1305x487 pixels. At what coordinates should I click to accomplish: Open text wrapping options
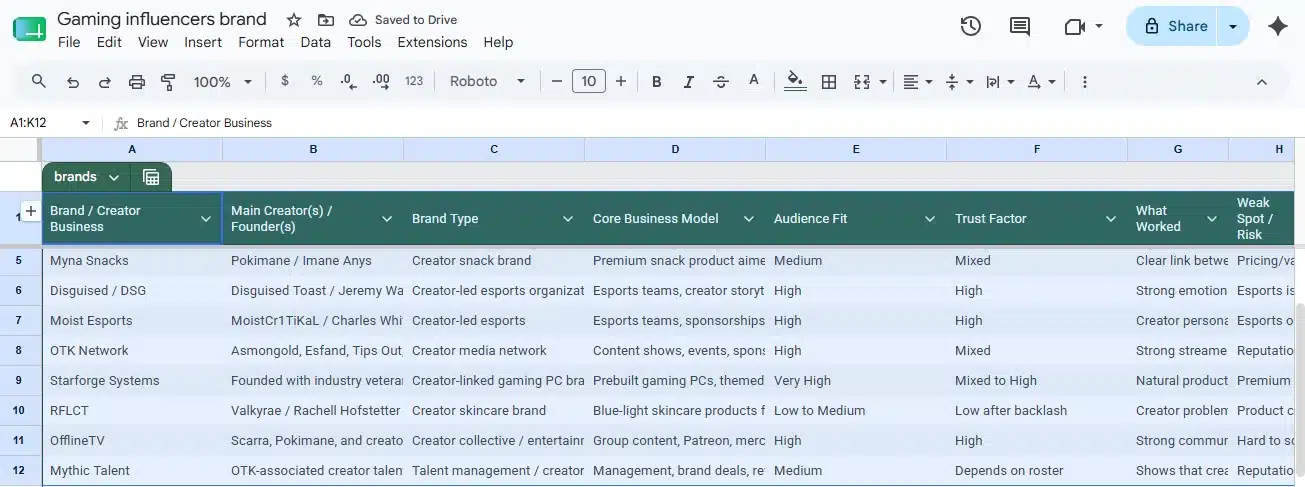1000,82
